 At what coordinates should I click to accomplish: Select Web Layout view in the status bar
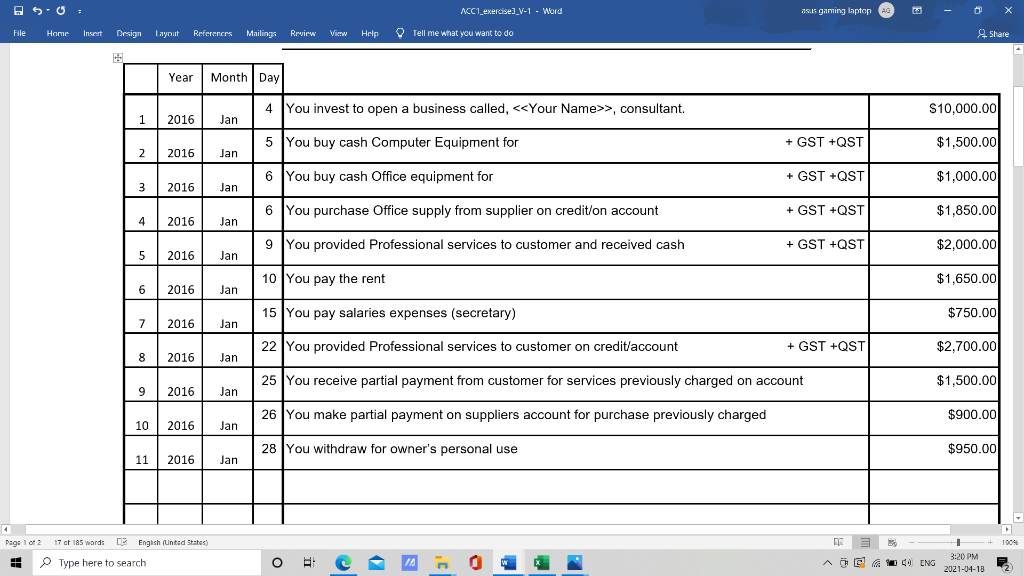(890, 541)
